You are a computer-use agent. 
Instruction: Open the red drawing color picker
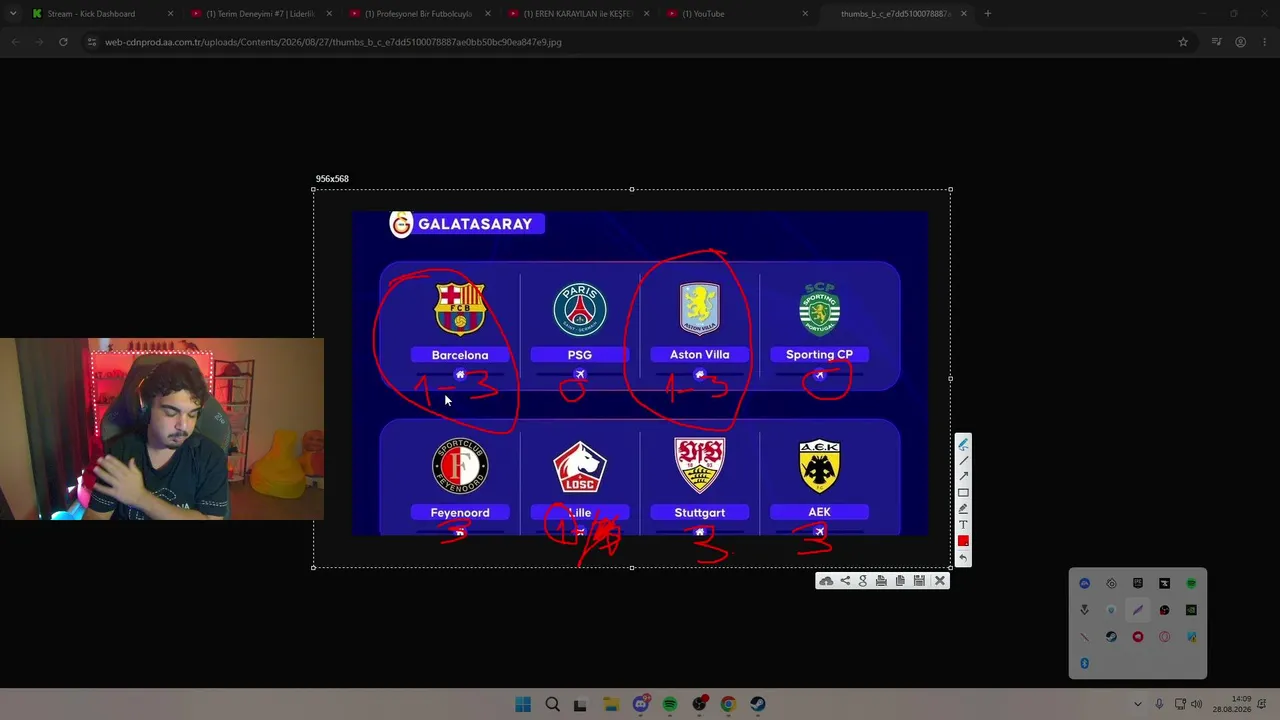(963, 541)
